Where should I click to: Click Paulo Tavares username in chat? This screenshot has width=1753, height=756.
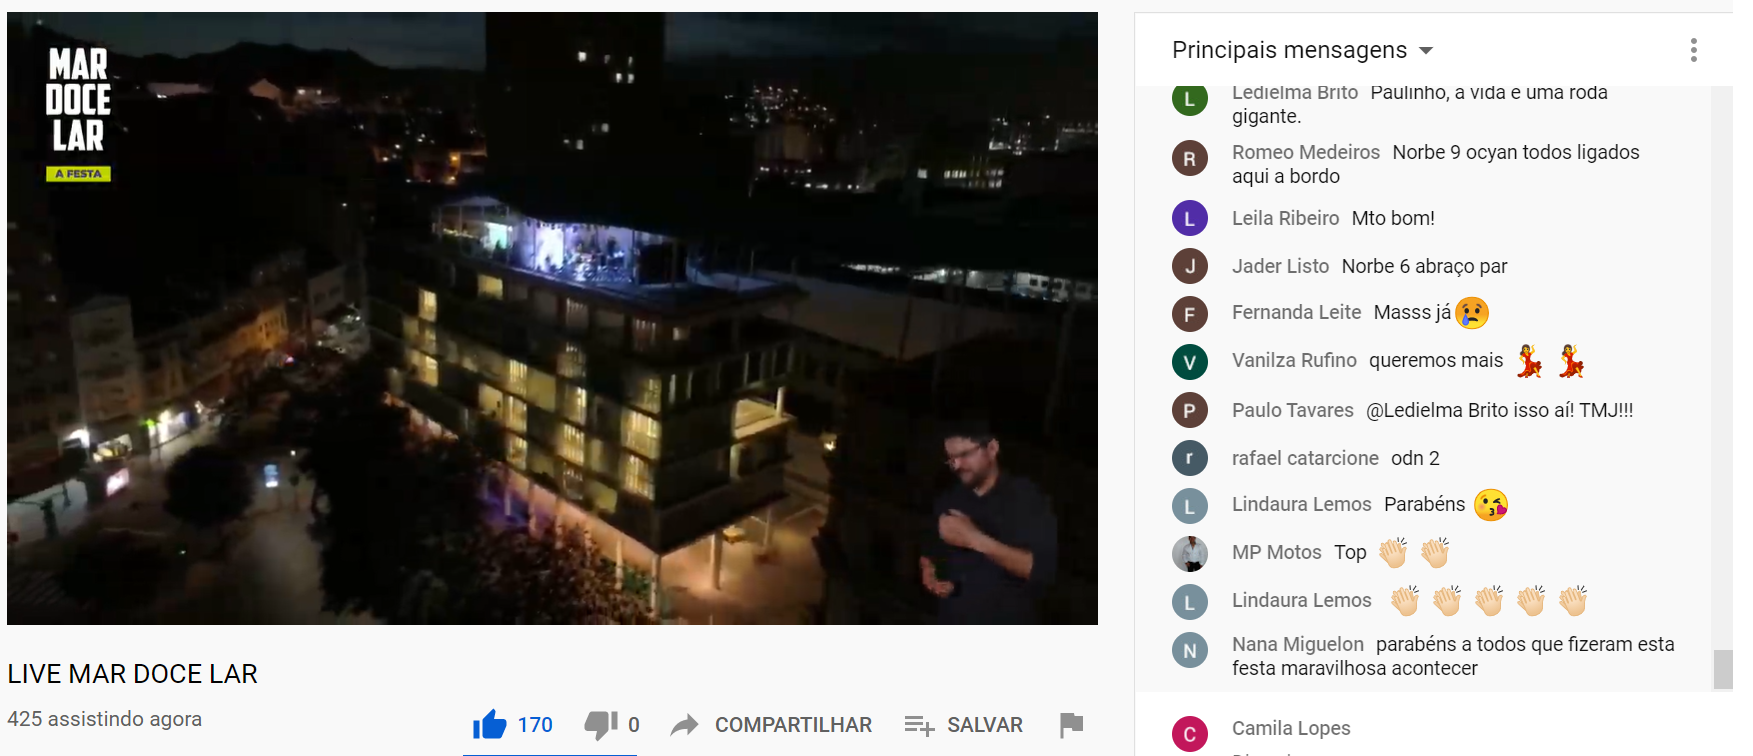pyautogui.click(x=1293, y=410)
